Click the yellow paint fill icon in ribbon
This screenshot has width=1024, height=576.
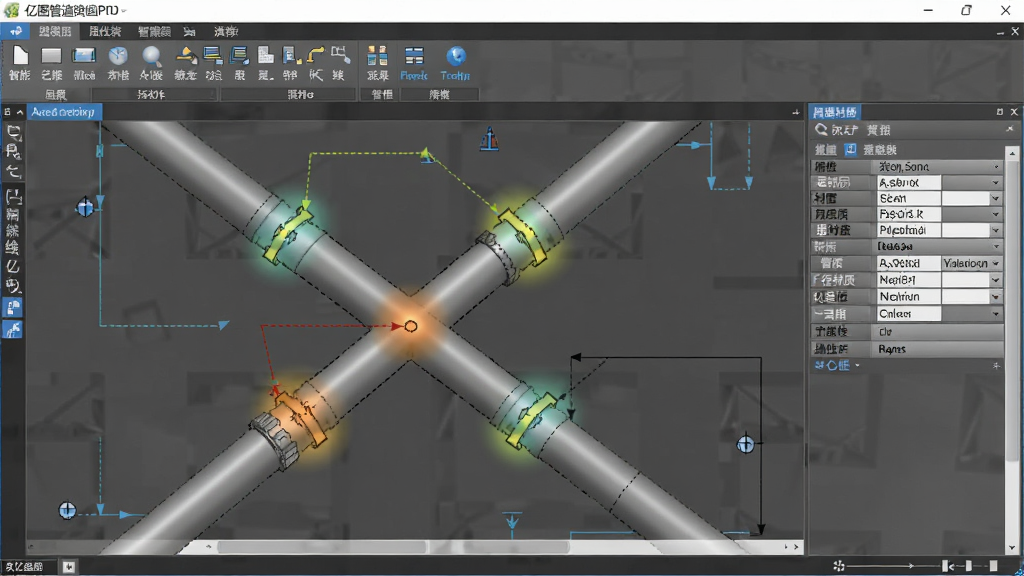(185, 56)
